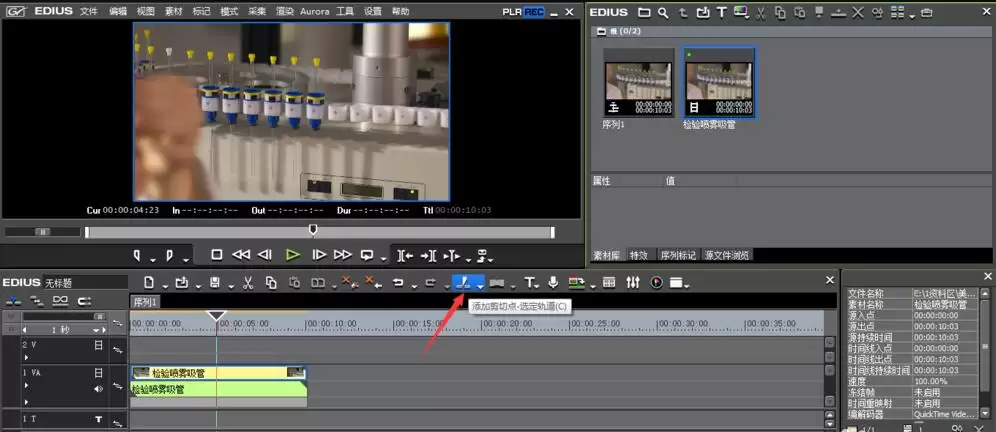Click the default transition icon in timeline toolbar
Image resolution: width=996 pixels, height=432 pixels.
coord(497,283)
